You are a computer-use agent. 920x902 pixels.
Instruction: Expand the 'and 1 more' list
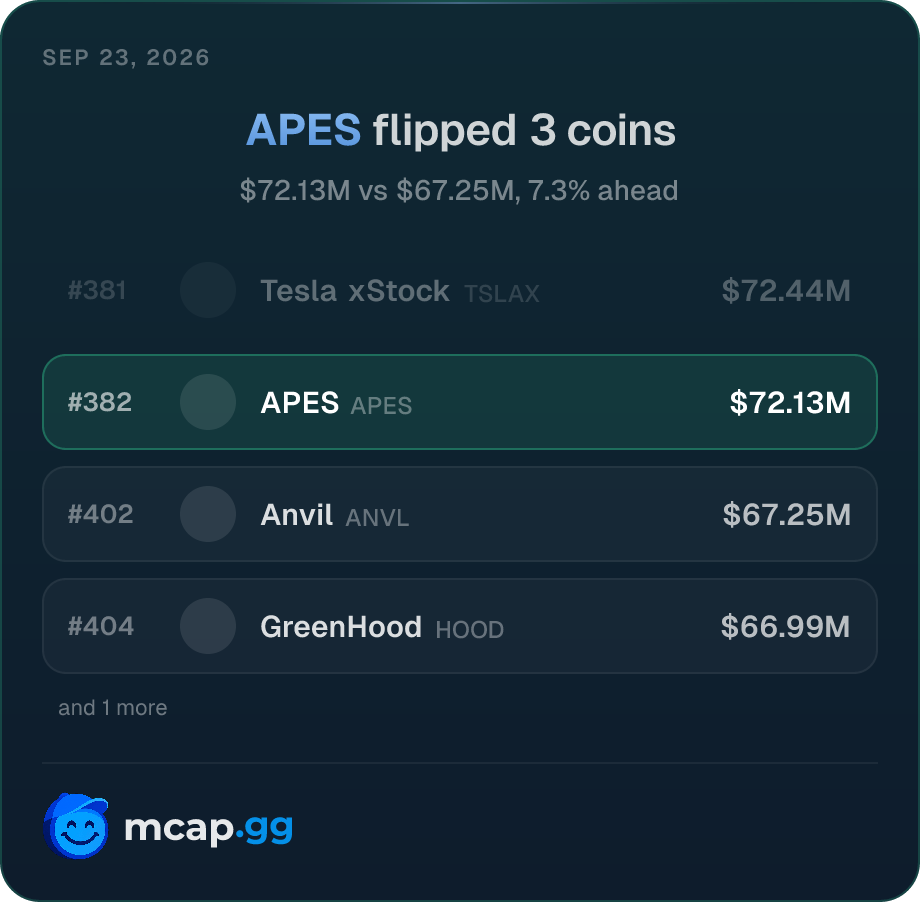point(113,708)
